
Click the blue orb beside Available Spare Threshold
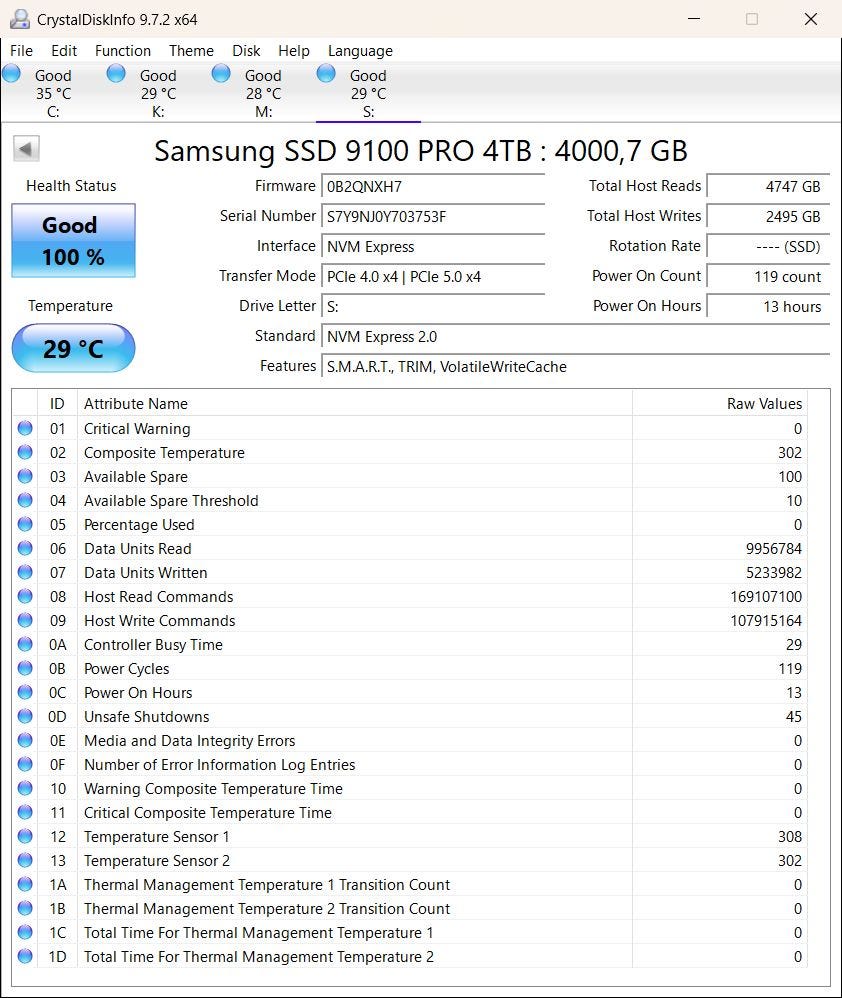(x=25, y=500)
